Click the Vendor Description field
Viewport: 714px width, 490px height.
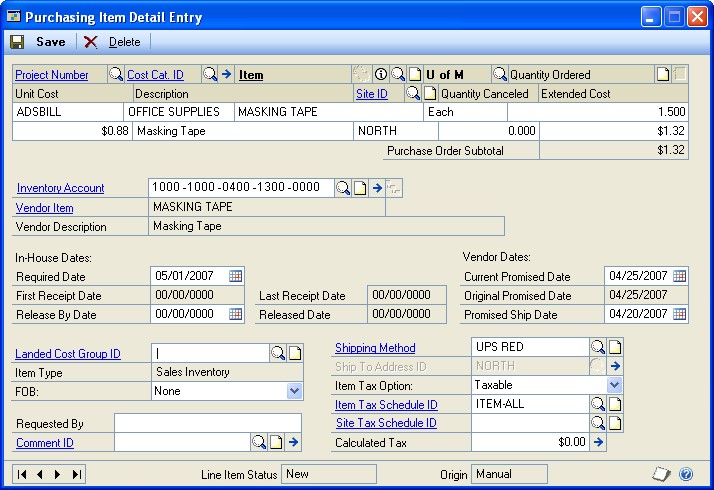[326, 226]
